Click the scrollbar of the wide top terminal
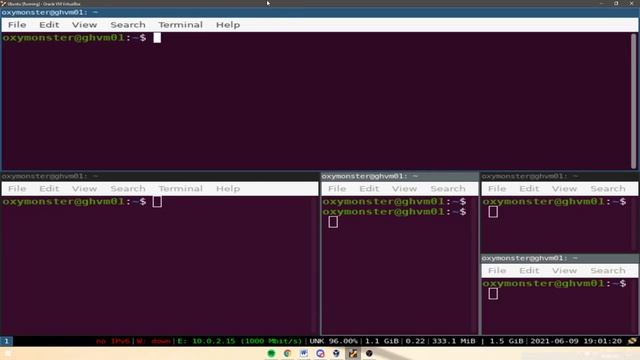The width and height of the screenshot is (640, 360). pos(633,100)
